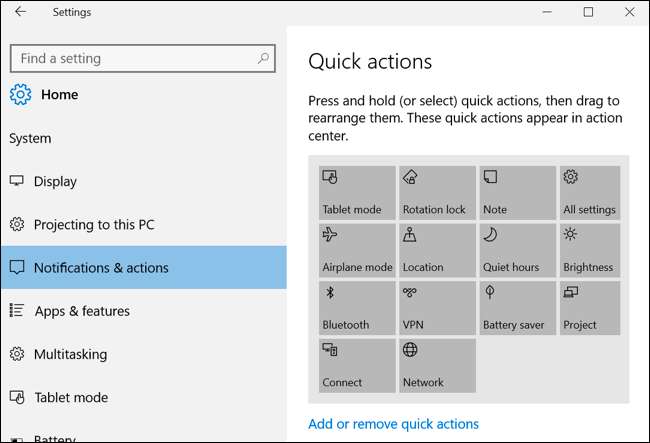This screenshot has width=650, height=443.
Task: Click the Note quick action tile
Action: tap(517, 193)
